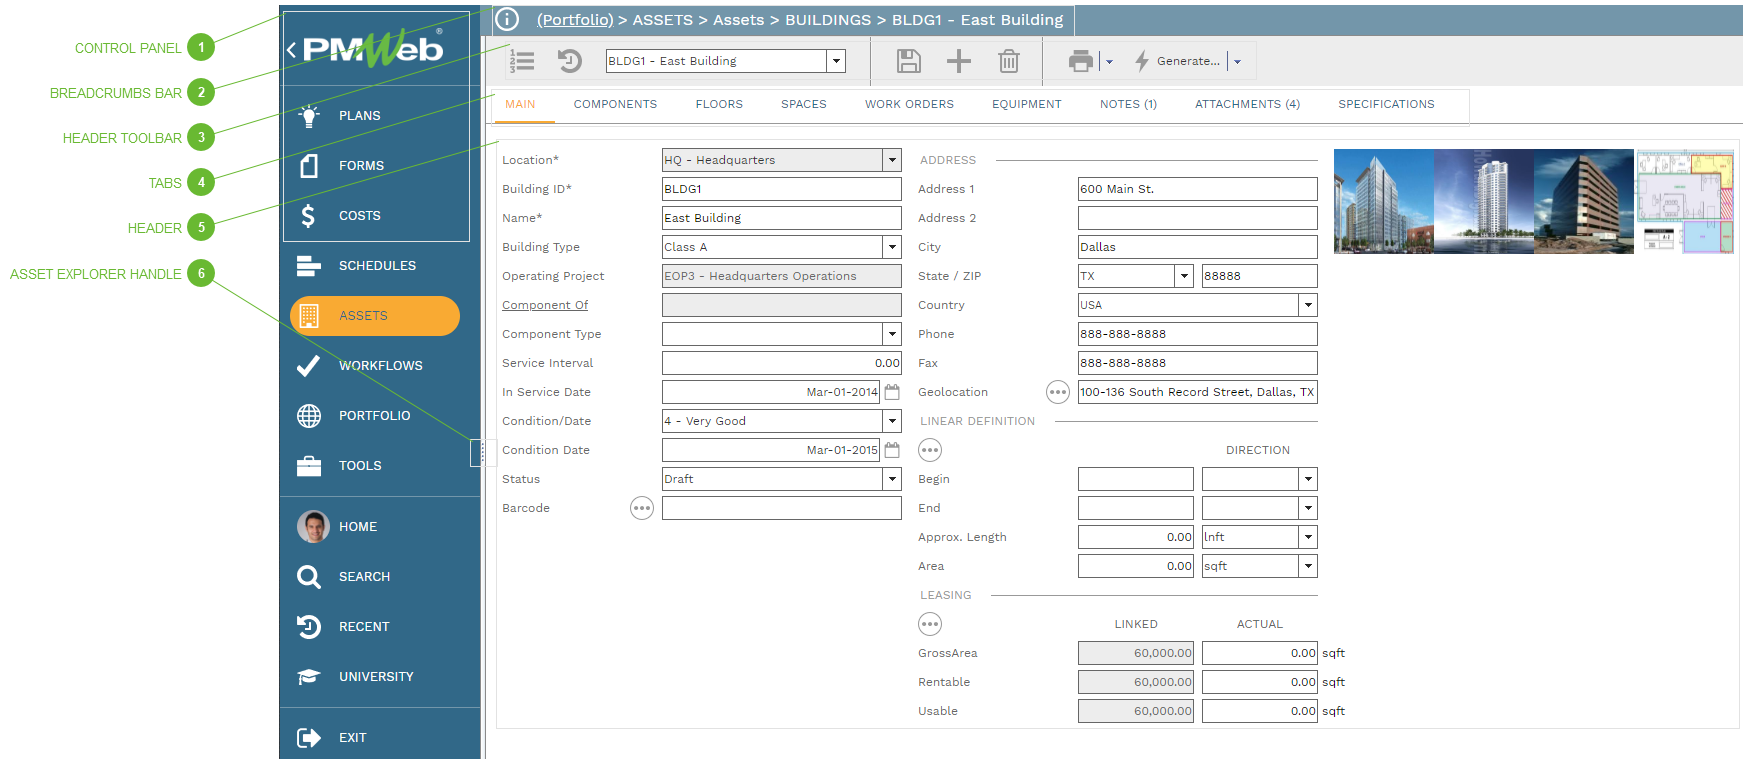Screen dimensions: 1746x762
Task: Switch to the Work Orders tab
Action: point(909,104)
